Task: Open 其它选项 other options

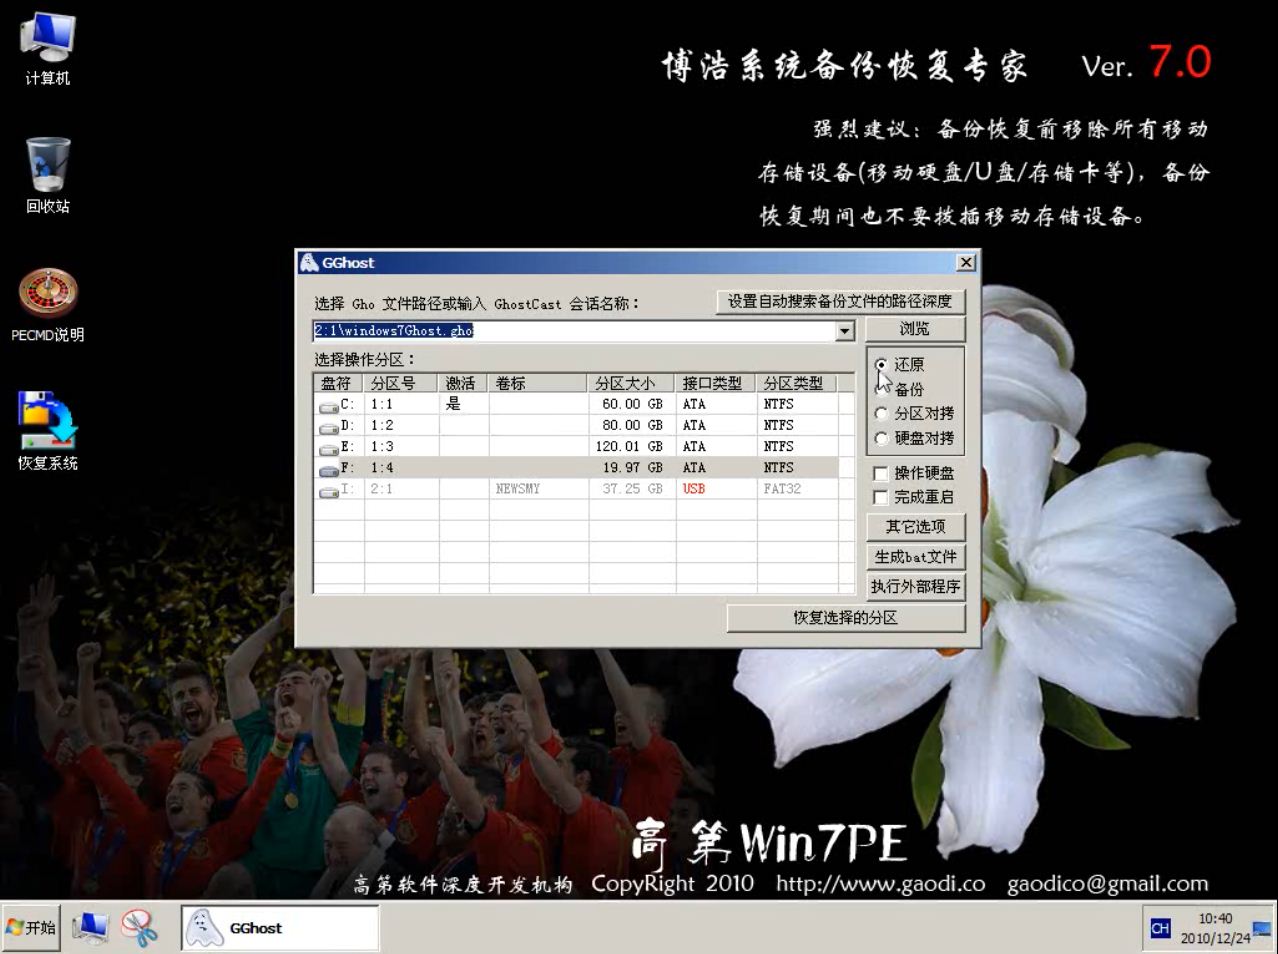Action: click(915, 526)
